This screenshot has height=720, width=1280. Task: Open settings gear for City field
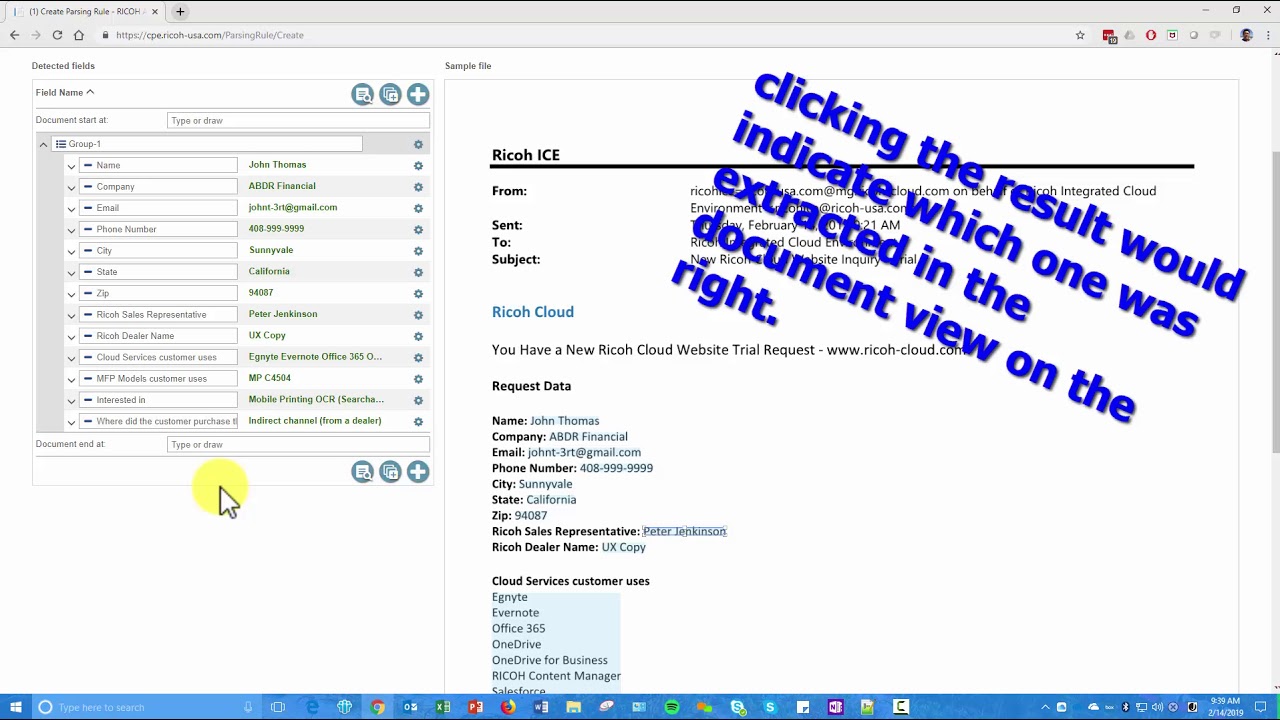click(418, 251)
